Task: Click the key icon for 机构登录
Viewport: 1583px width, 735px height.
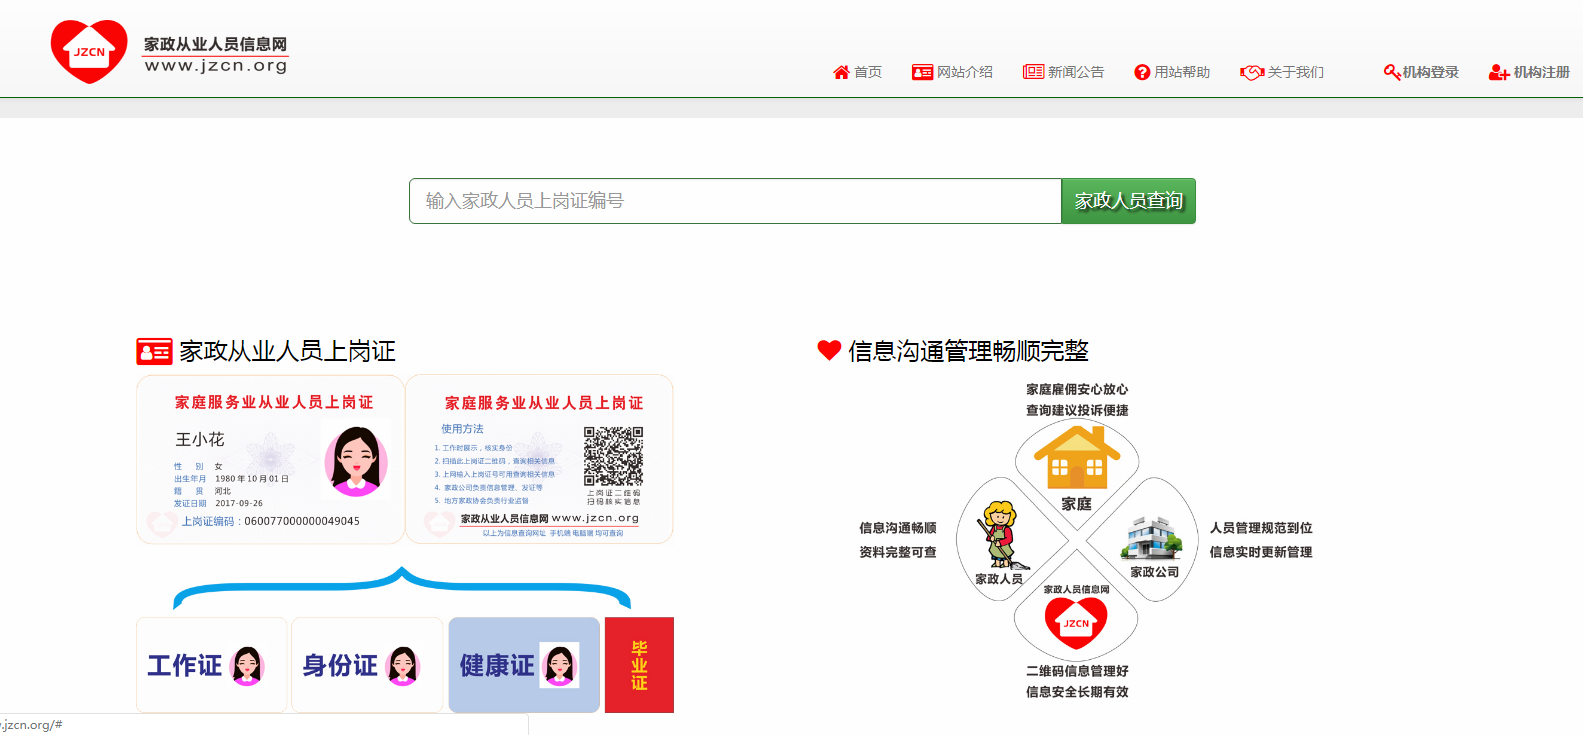Action: click(x=1391, y=72)
